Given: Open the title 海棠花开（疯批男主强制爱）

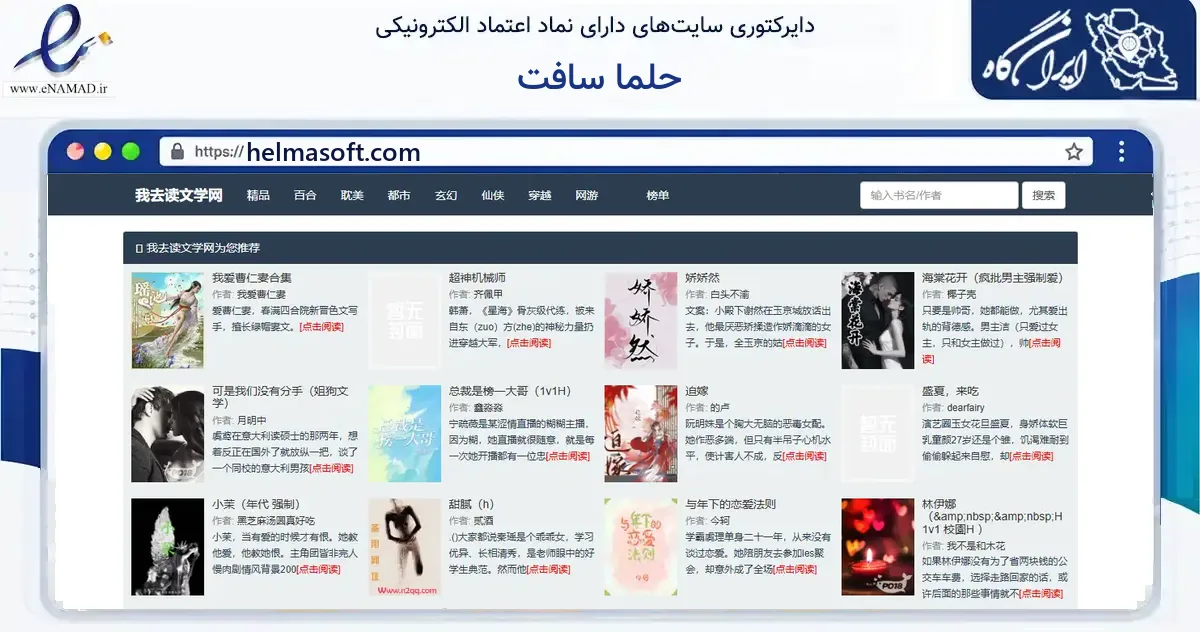Looking at the screenshot, I should pyautogui.click(x=992, y=278).
